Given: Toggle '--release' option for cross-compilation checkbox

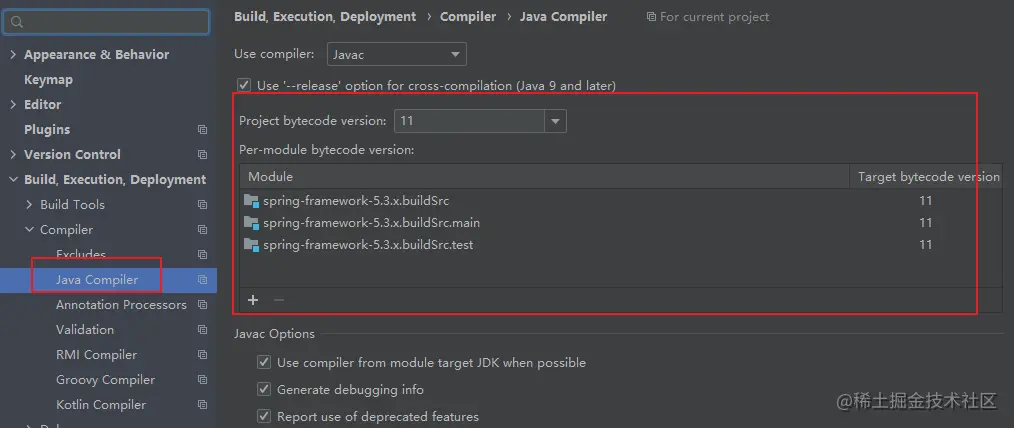Looking at the screenshot, I should pos(244,85).
